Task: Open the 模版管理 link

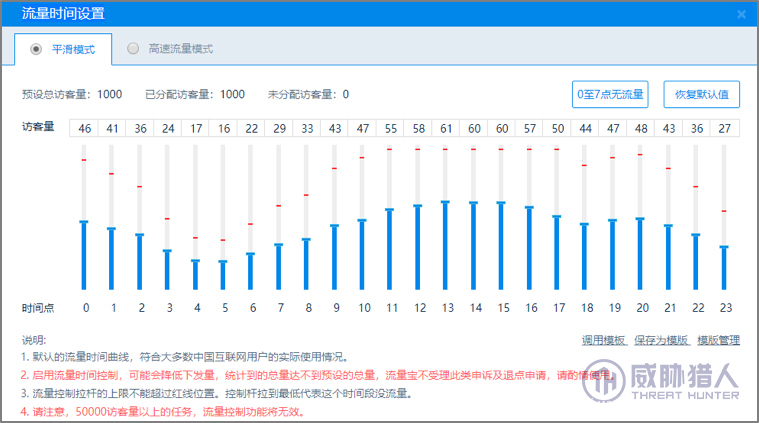Action: point(718,340)
